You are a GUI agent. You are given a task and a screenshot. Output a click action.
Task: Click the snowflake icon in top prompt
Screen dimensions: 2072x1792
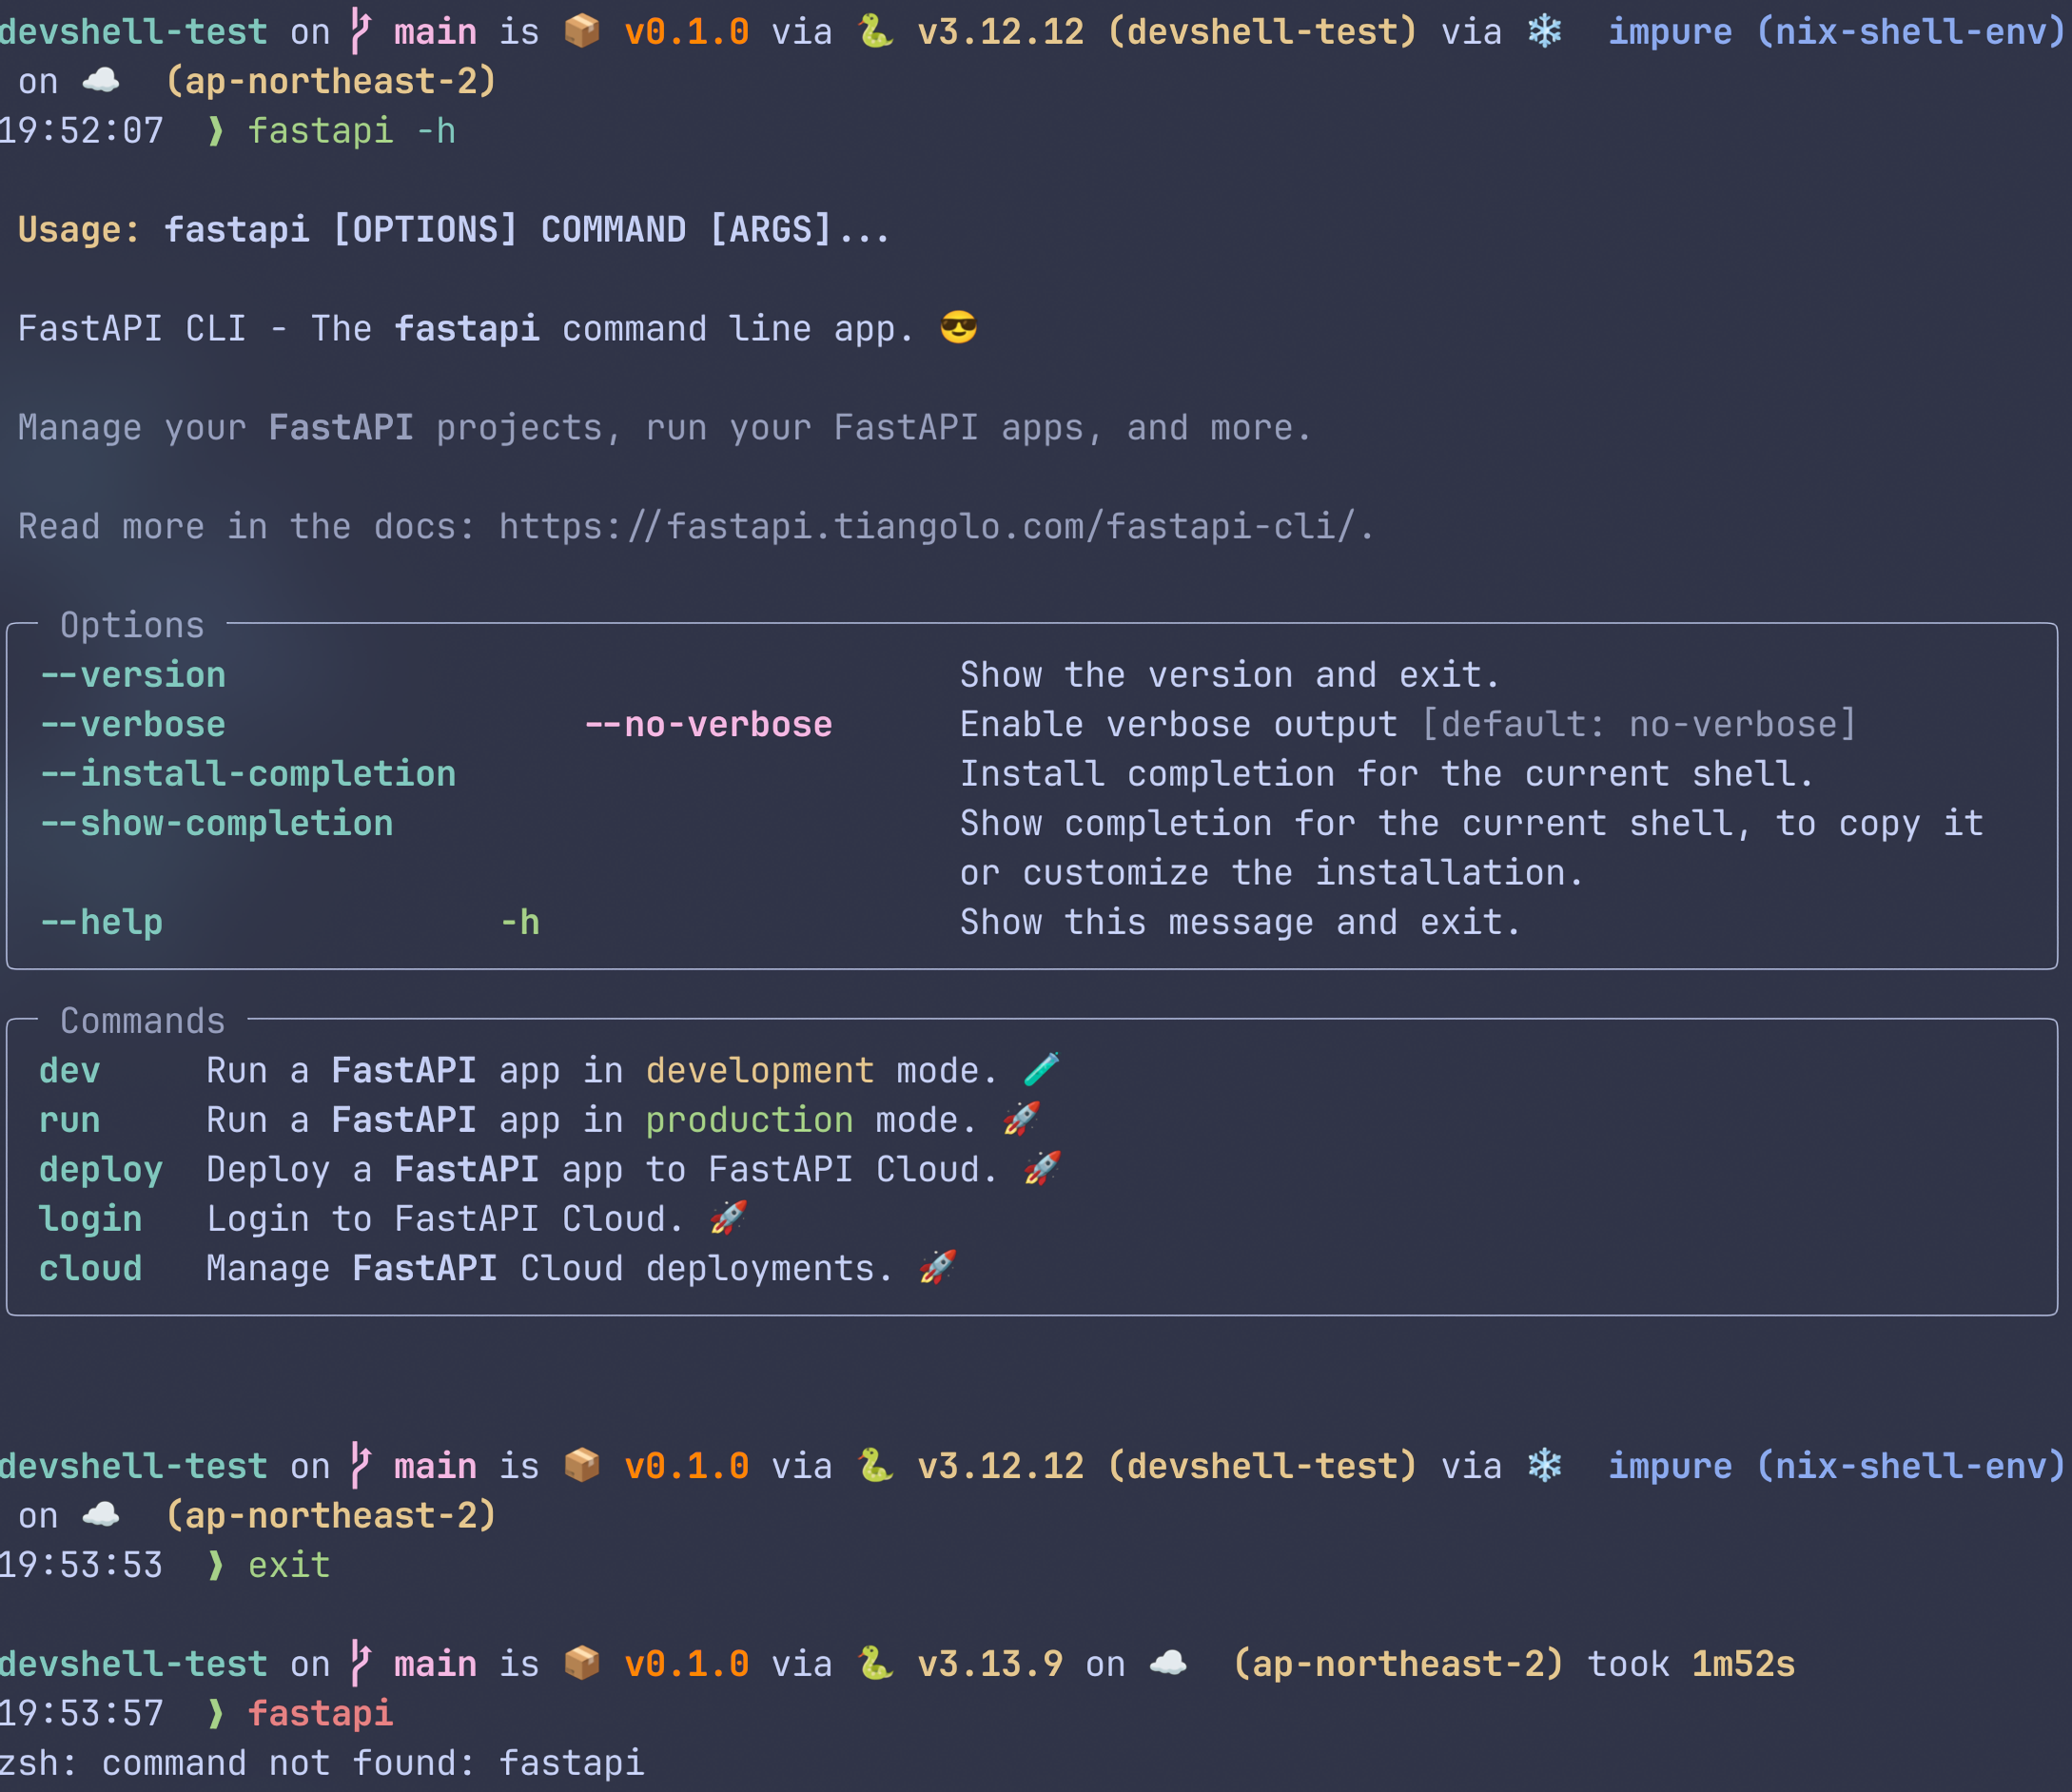coord(1544,32)
